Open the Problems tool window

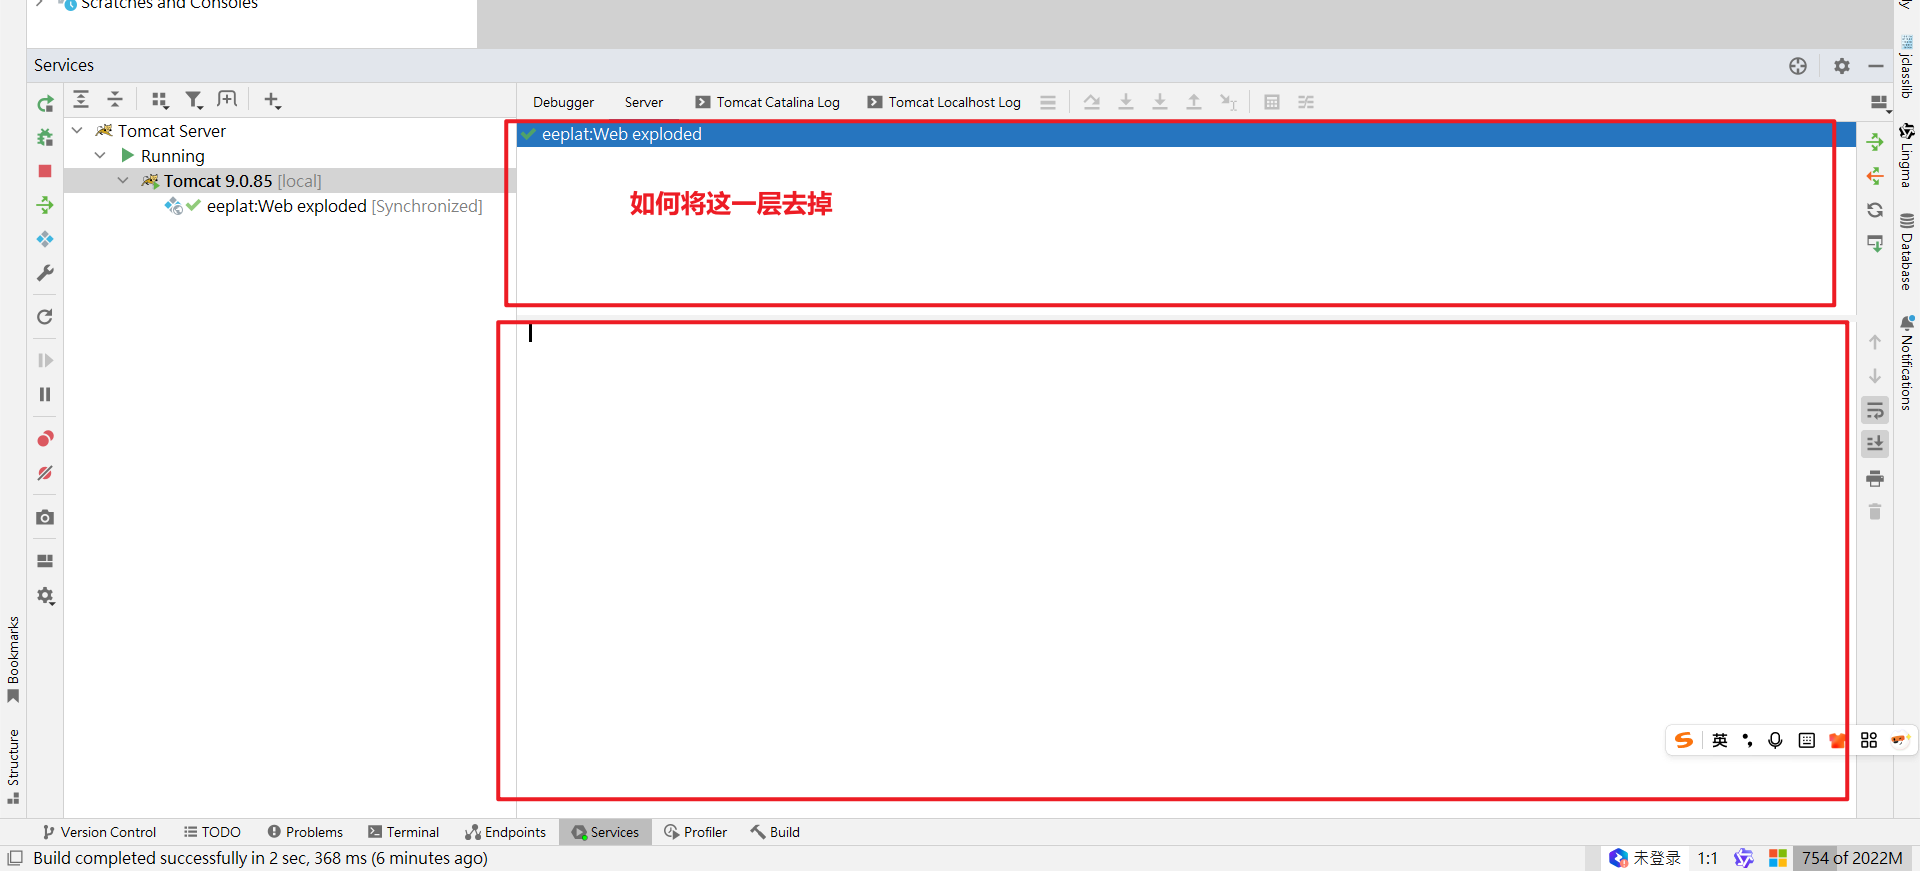pos(305,832)
